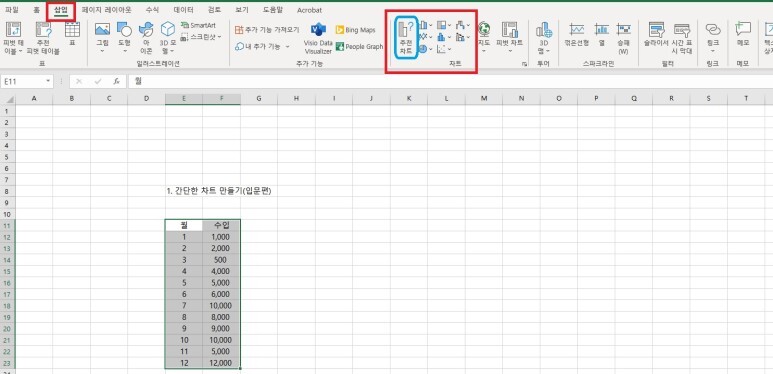Open the waterfall chart dropdown

[x=463, y=25]
